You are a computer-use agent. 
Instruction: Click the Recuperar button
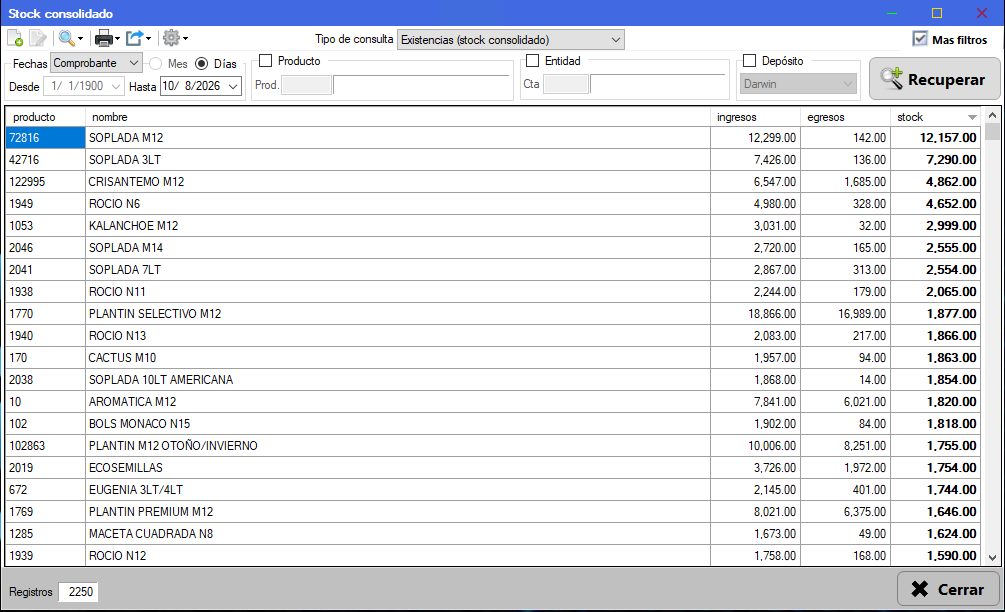tap(934, 79)
